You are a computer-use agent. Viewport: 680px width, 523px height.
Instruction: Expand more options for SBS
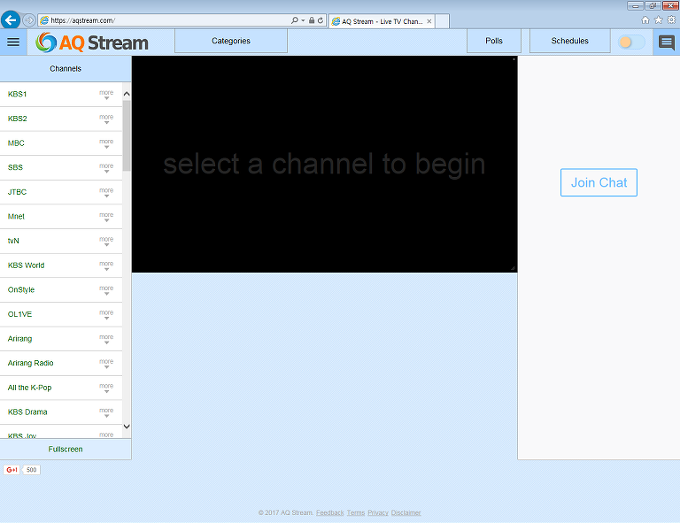click(x=106, y=168)
